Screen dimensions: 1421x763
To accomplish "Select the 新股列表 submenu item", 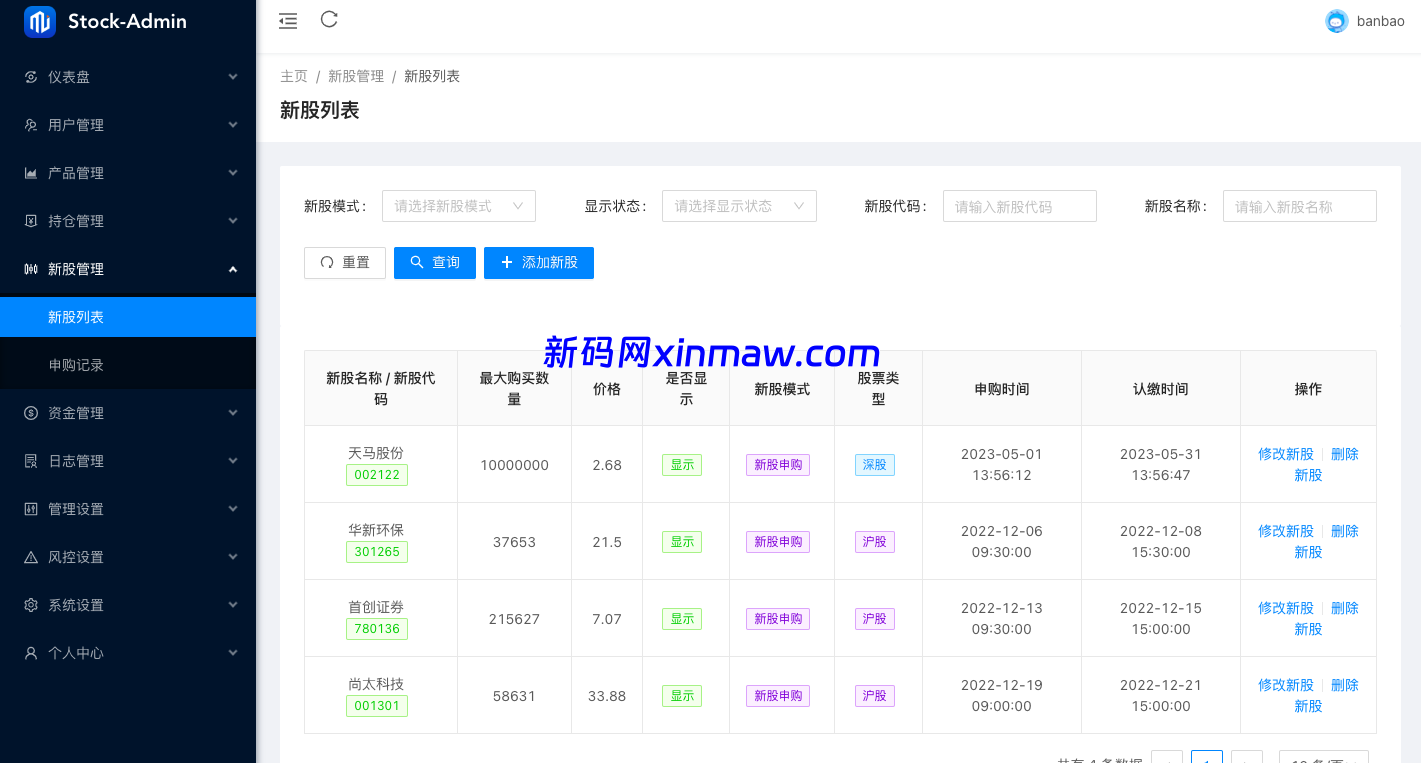I will [76, 317].
